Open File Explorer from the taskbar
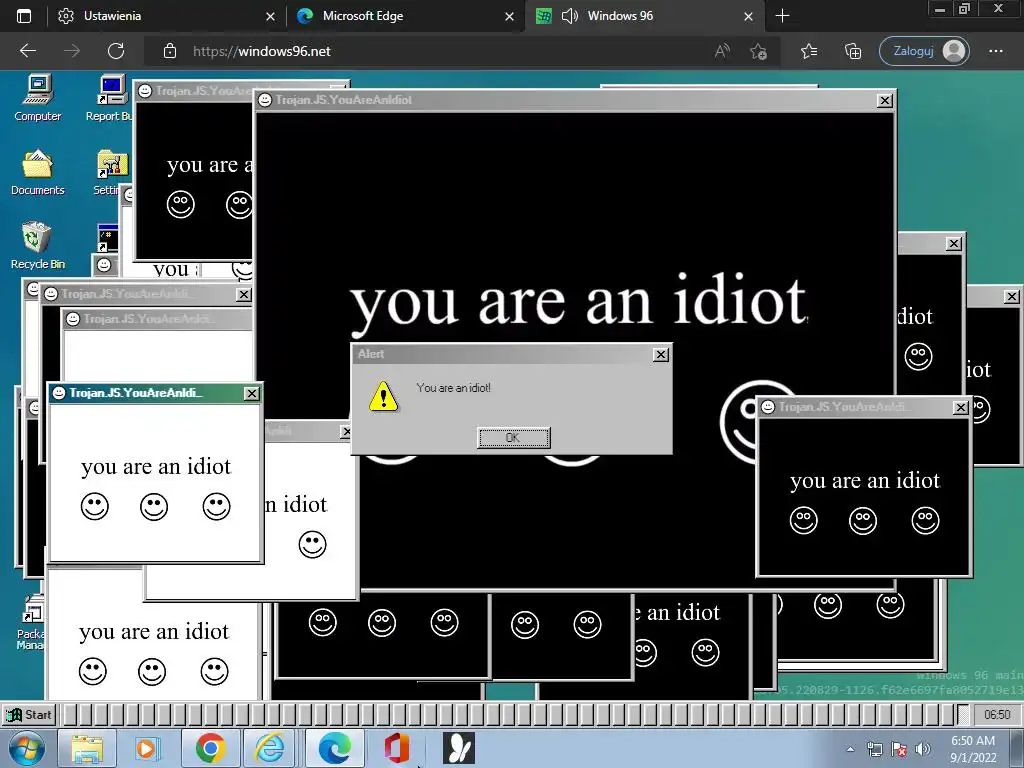This screenshot has height=768, width=1024. pyautogui.click(x=87, y=748)
